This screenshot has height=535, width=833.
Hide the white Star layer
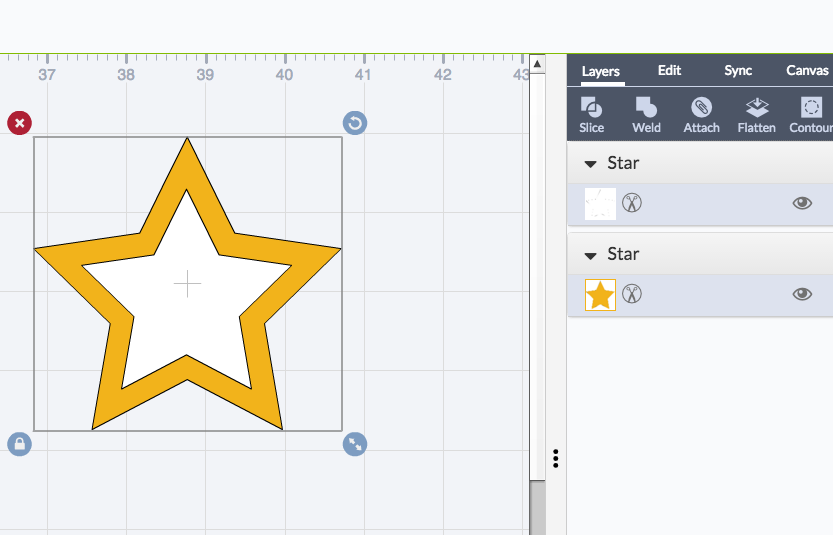801,203
